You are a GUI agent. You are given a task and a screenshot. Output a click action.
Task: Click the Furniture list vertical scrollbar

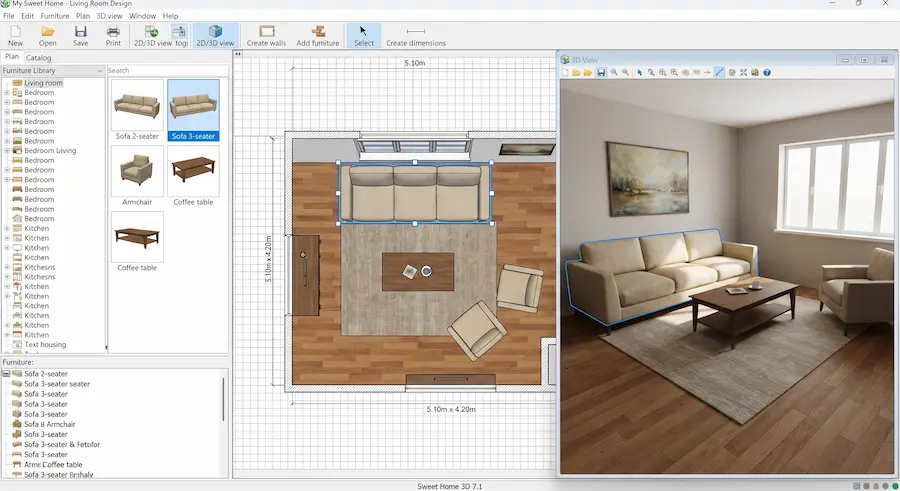point(223,400)
